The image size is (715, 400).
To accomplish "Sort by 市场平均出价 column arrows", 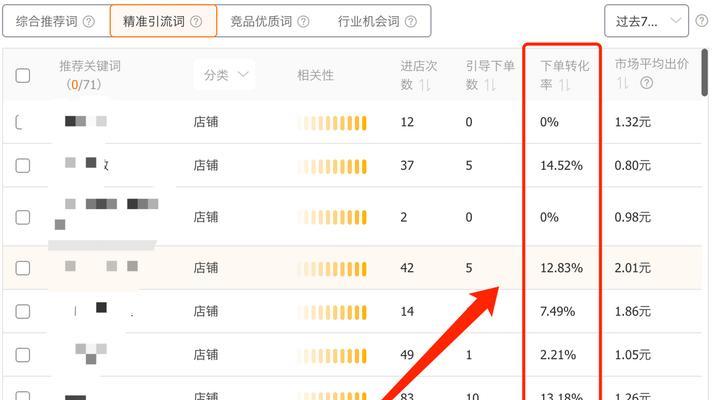I will point(623,83).
